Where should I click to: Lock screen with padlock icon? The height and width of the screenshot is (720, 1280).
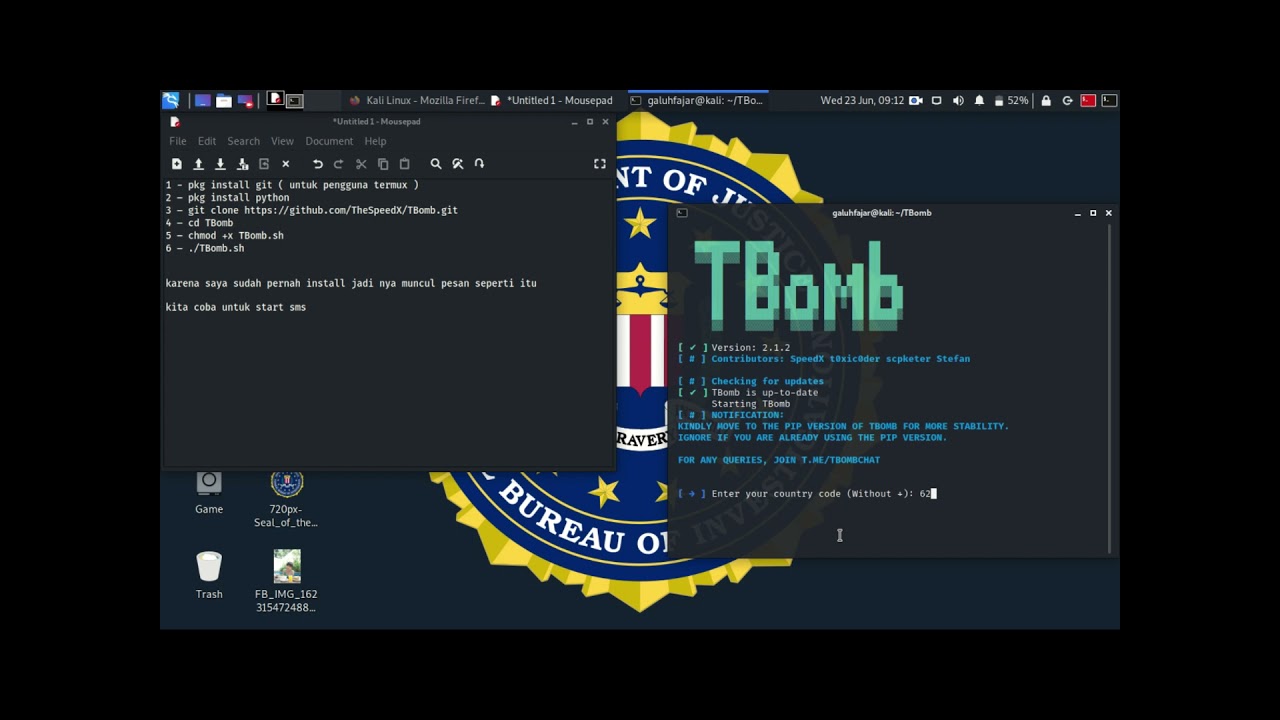click(1046, 101)
